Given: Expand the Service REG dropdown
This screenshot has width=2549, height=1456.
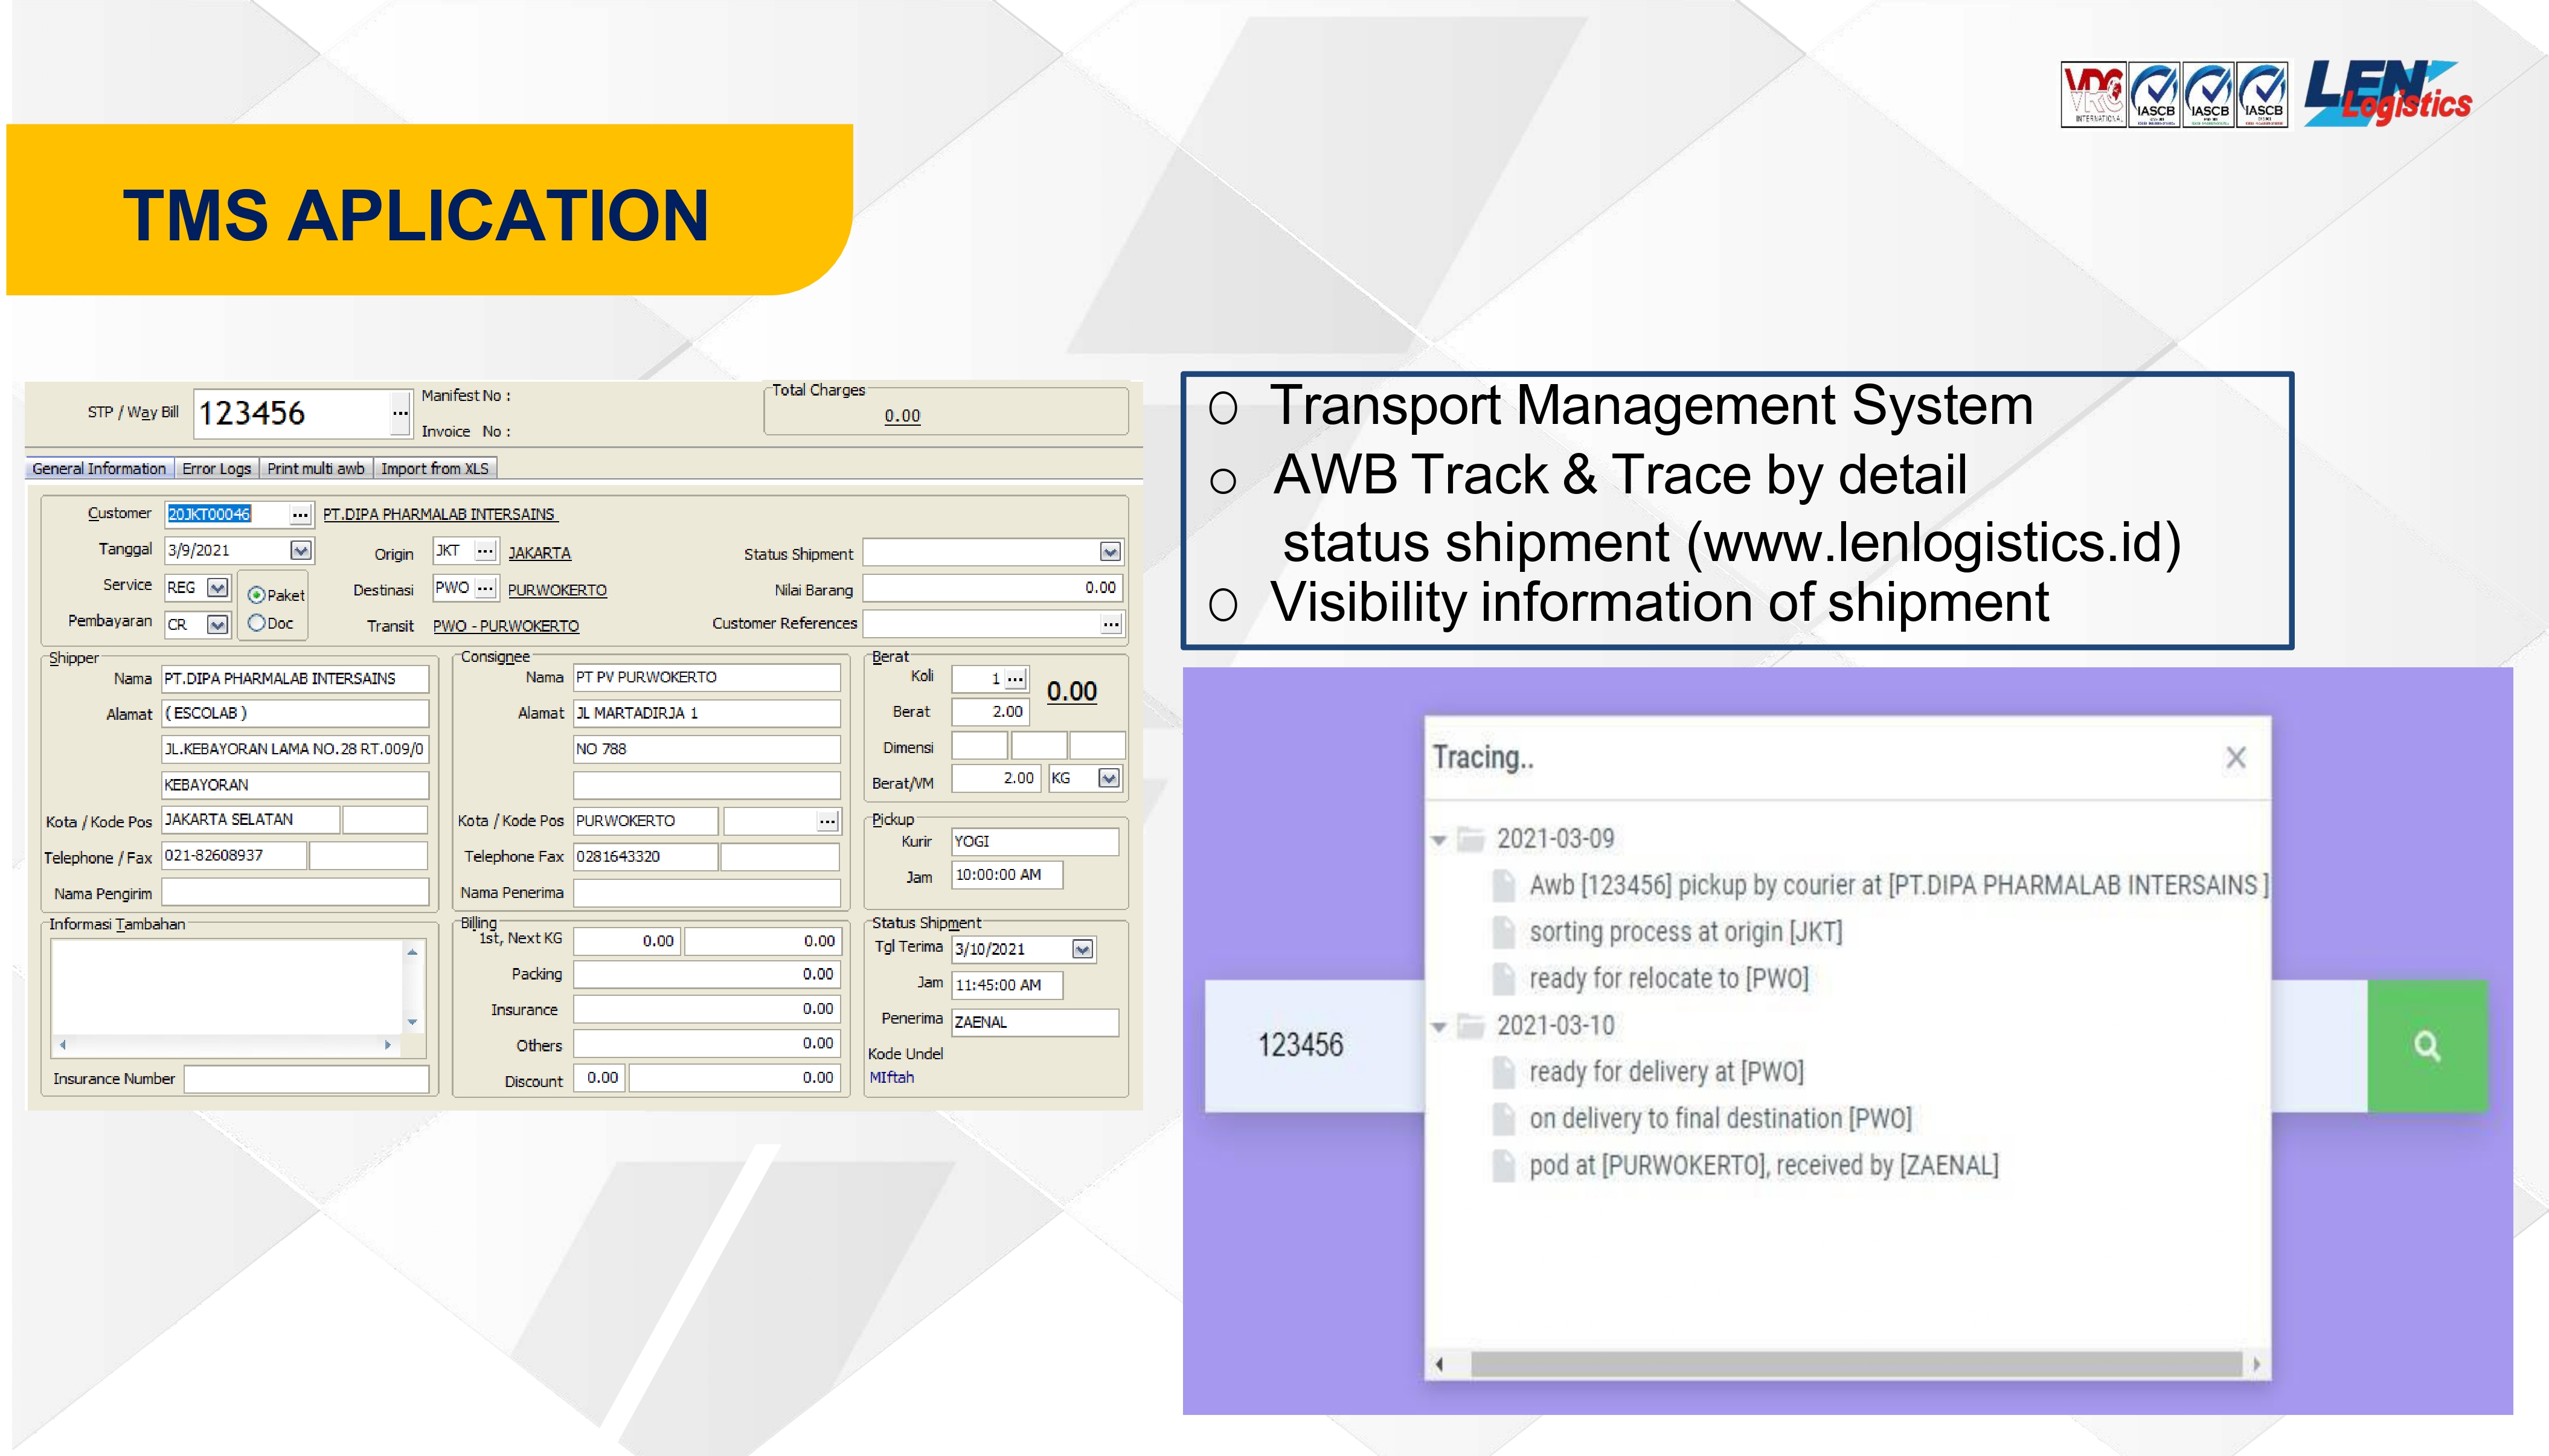Looking at the screenshot, I should [217, 588].
